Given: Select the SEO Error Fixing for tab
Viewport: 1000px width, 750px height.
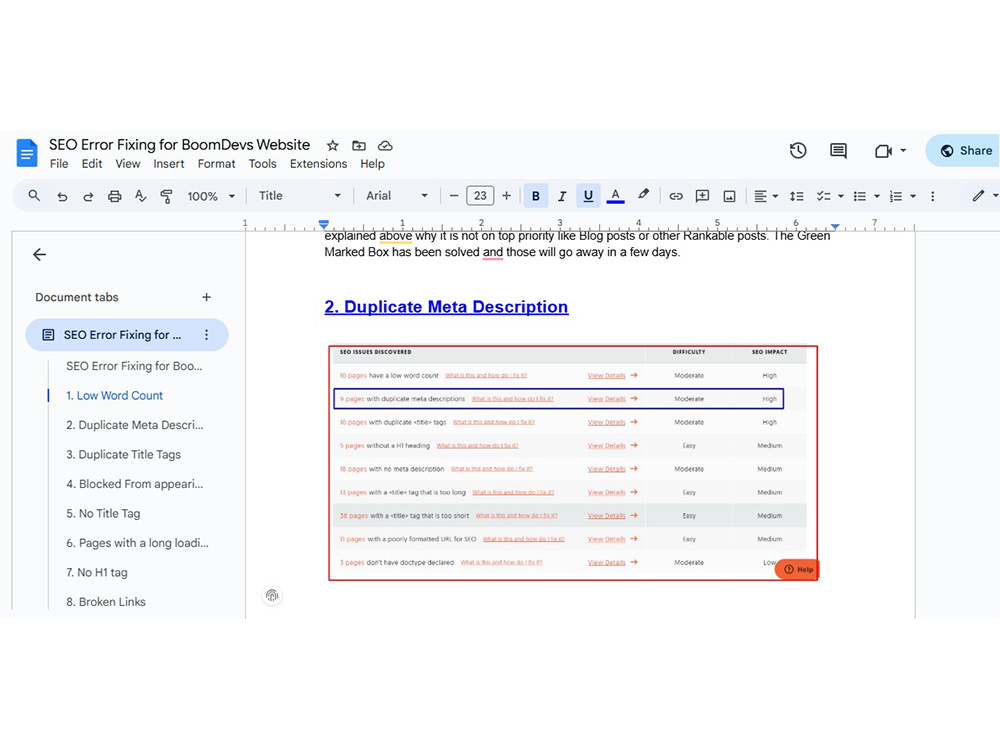Looking at the screenshot, I should [x=127, y=335].
